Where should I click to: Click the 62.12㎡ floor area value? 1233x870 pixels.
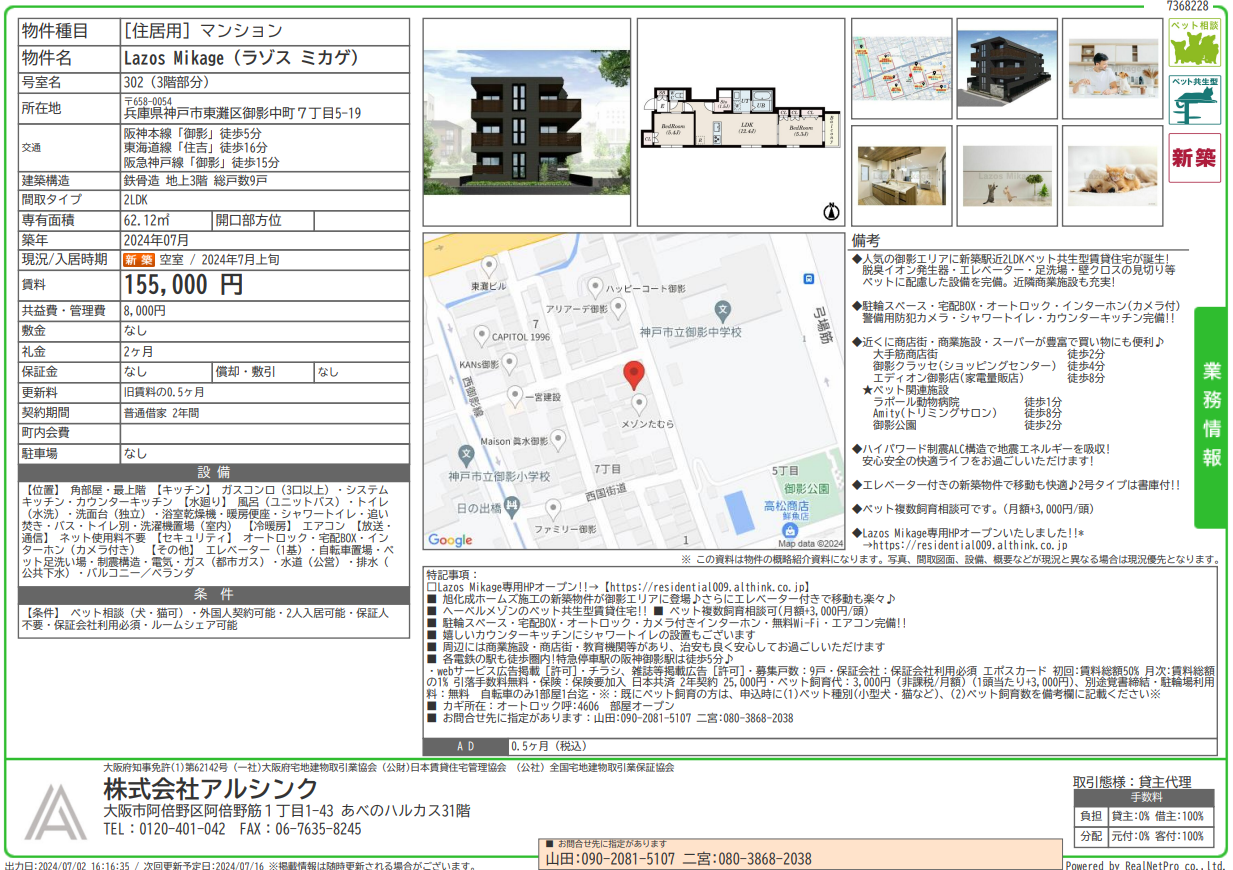pyautogui.click(x=146, y=220)
